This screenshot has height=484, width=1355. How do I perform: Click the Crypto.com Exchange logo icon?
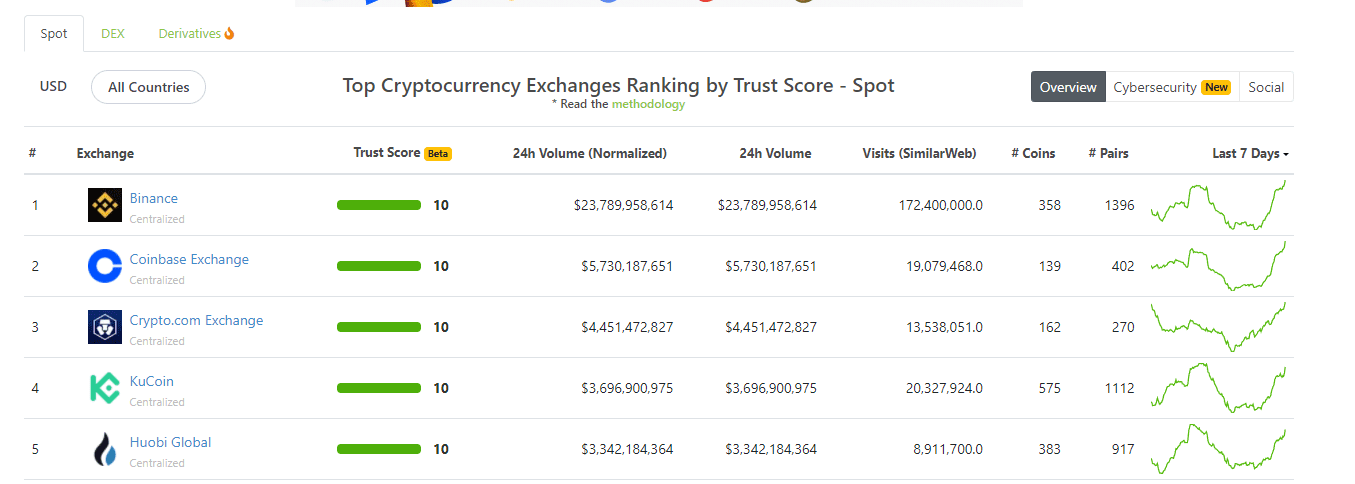coord(104,327)
